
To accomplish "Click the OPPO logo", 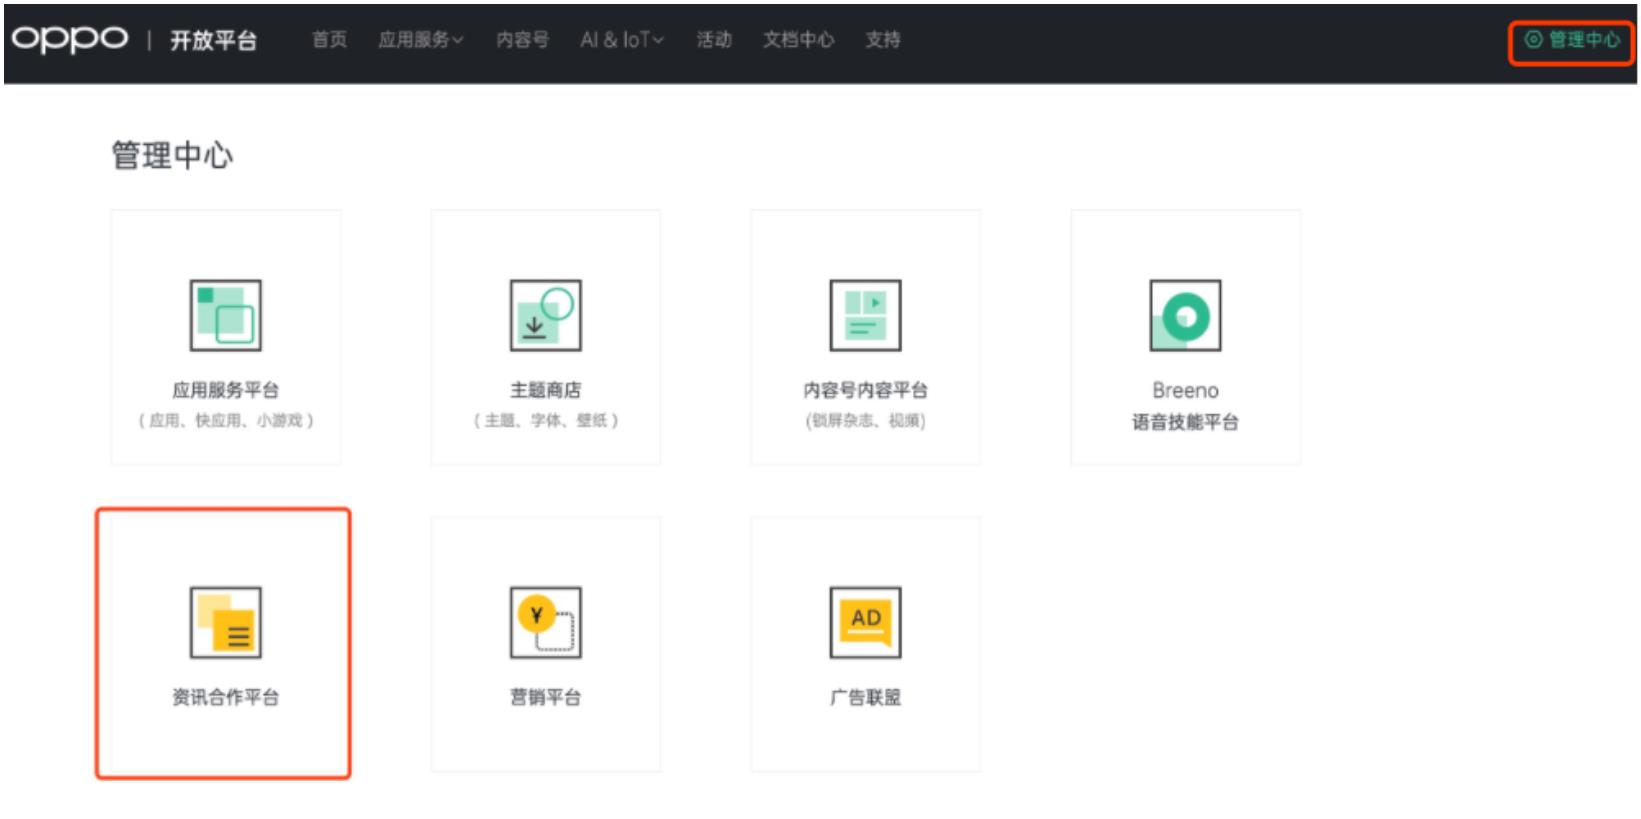I will coord(70,39).
